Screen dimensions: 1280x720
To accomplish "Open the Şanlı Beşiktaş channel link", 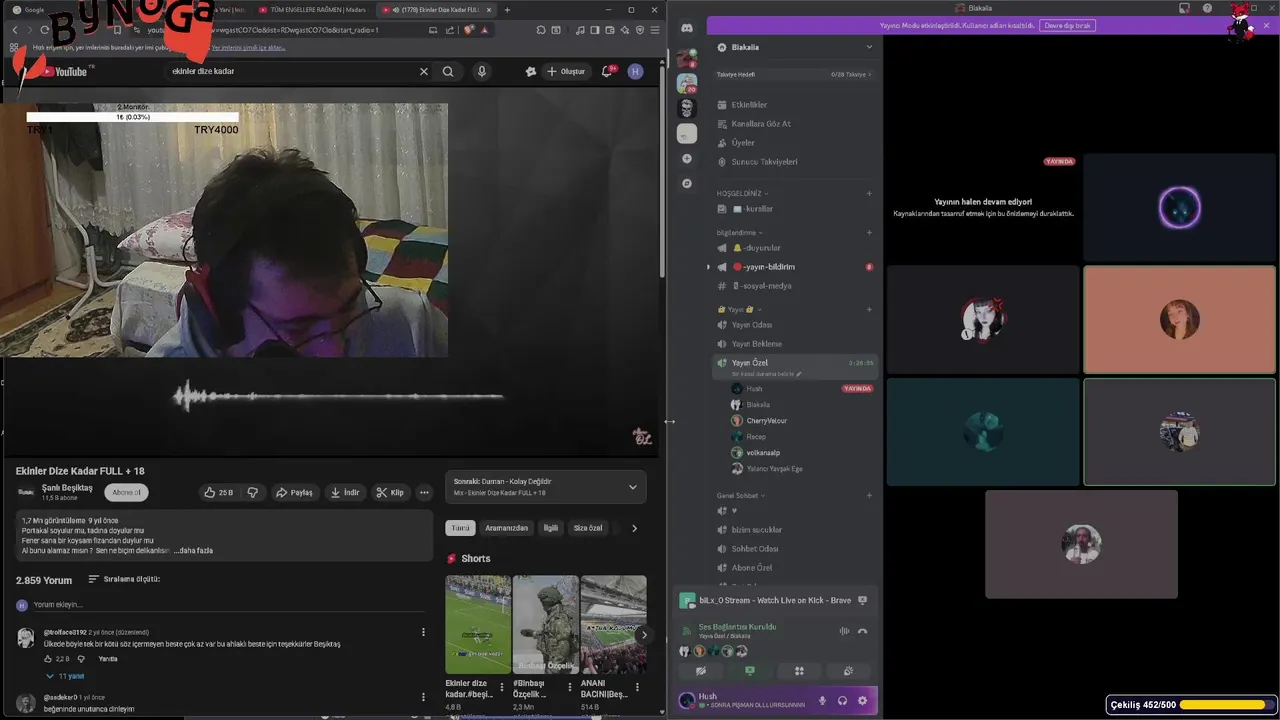I will click(x=67, y=488).
